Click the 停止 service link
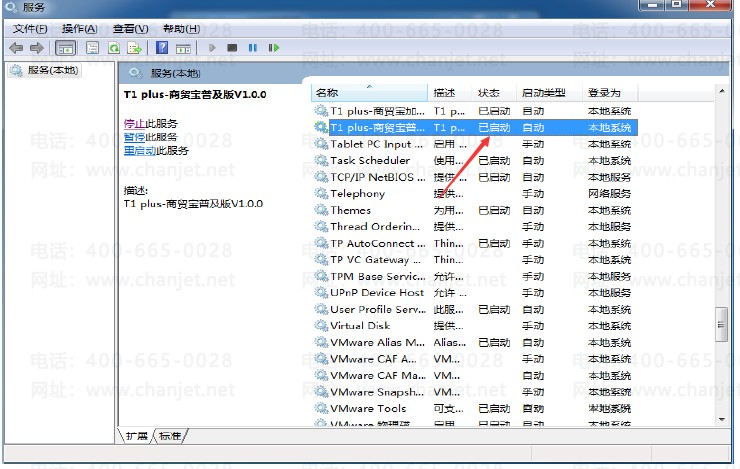The width and height of the screenshot is (740, 469). click(x=135, y=124)
